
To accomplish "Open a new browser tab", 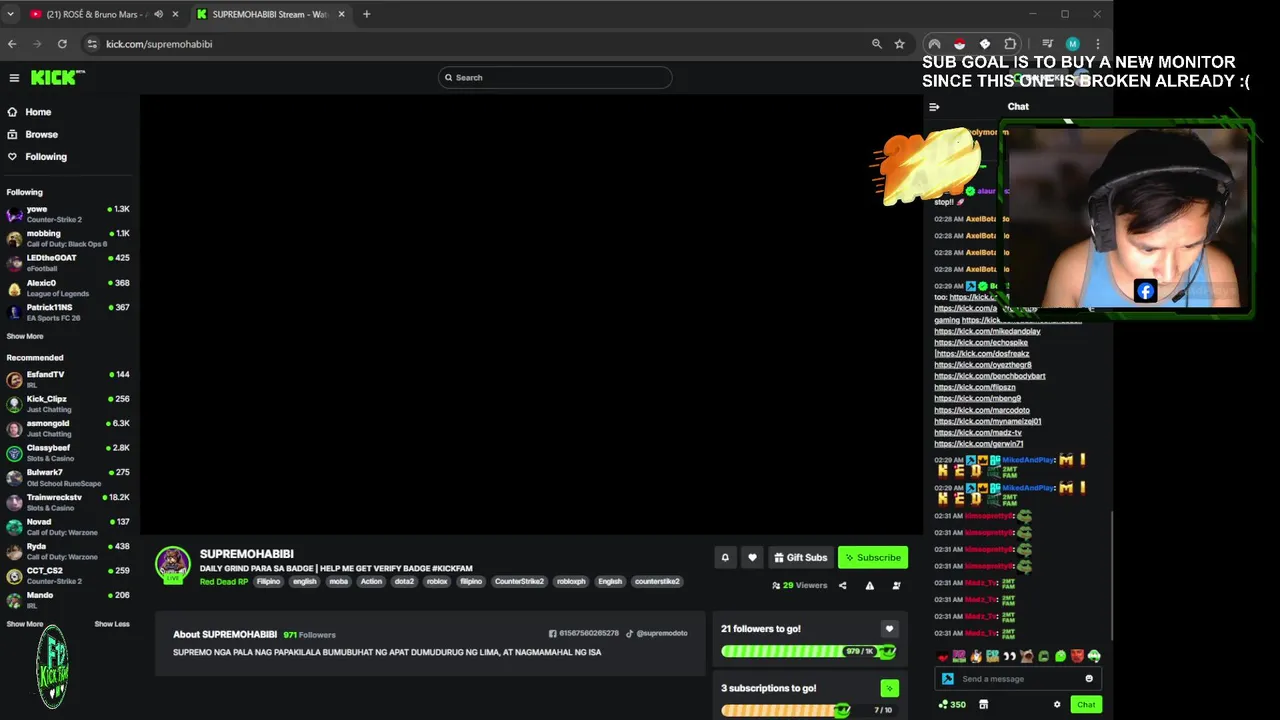I will point(366,14).
